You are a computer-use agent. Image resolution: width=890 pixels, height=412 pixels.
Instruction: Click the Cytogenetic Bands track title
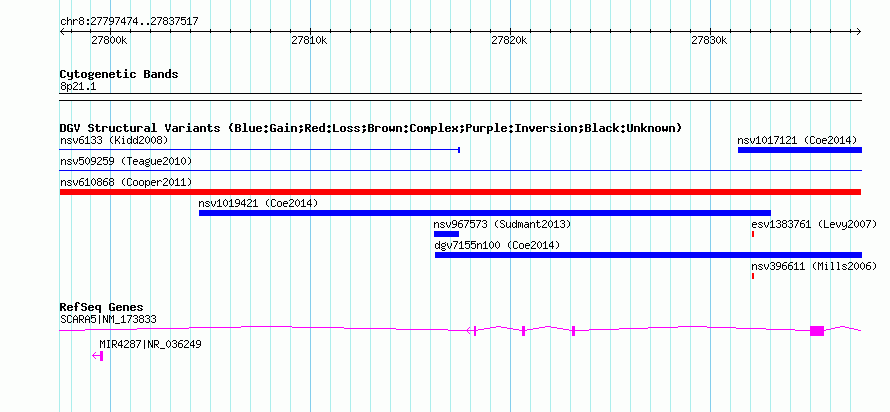click(x=119, y=74)
